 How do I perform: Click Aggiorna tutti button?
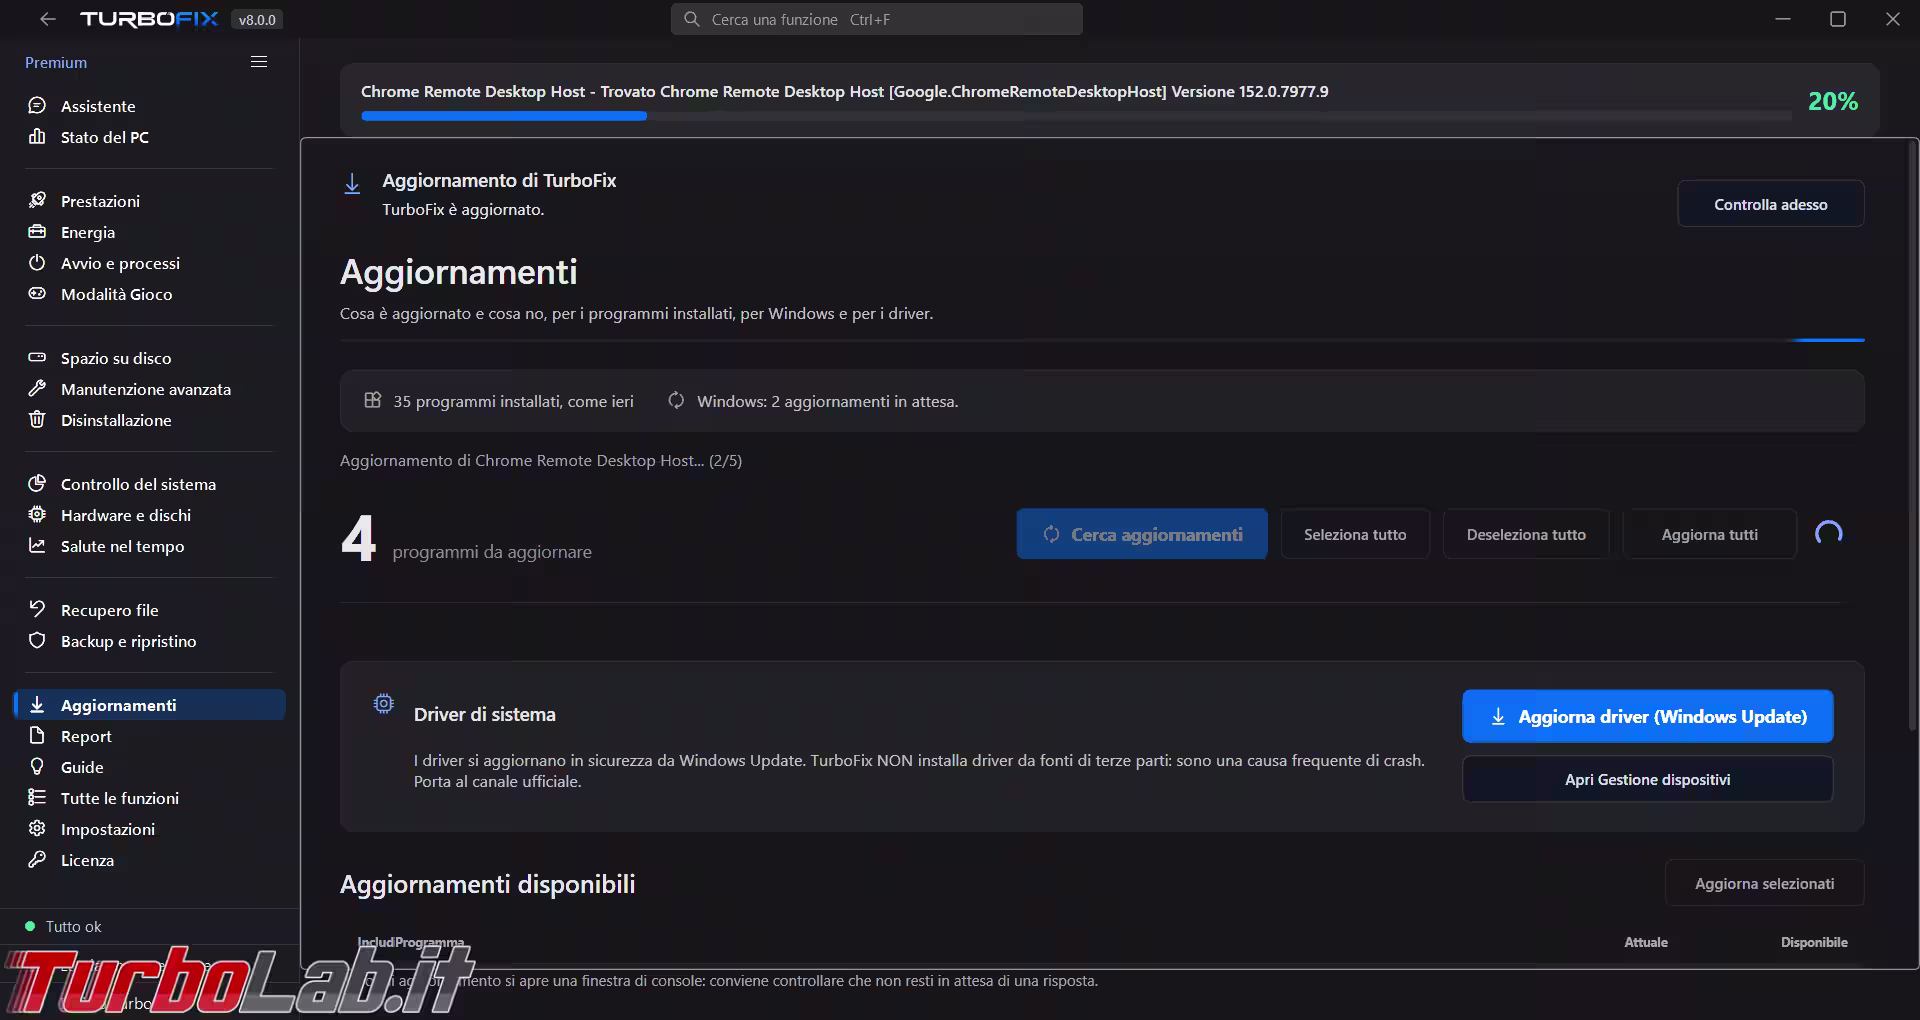(x=1709, y=535)
